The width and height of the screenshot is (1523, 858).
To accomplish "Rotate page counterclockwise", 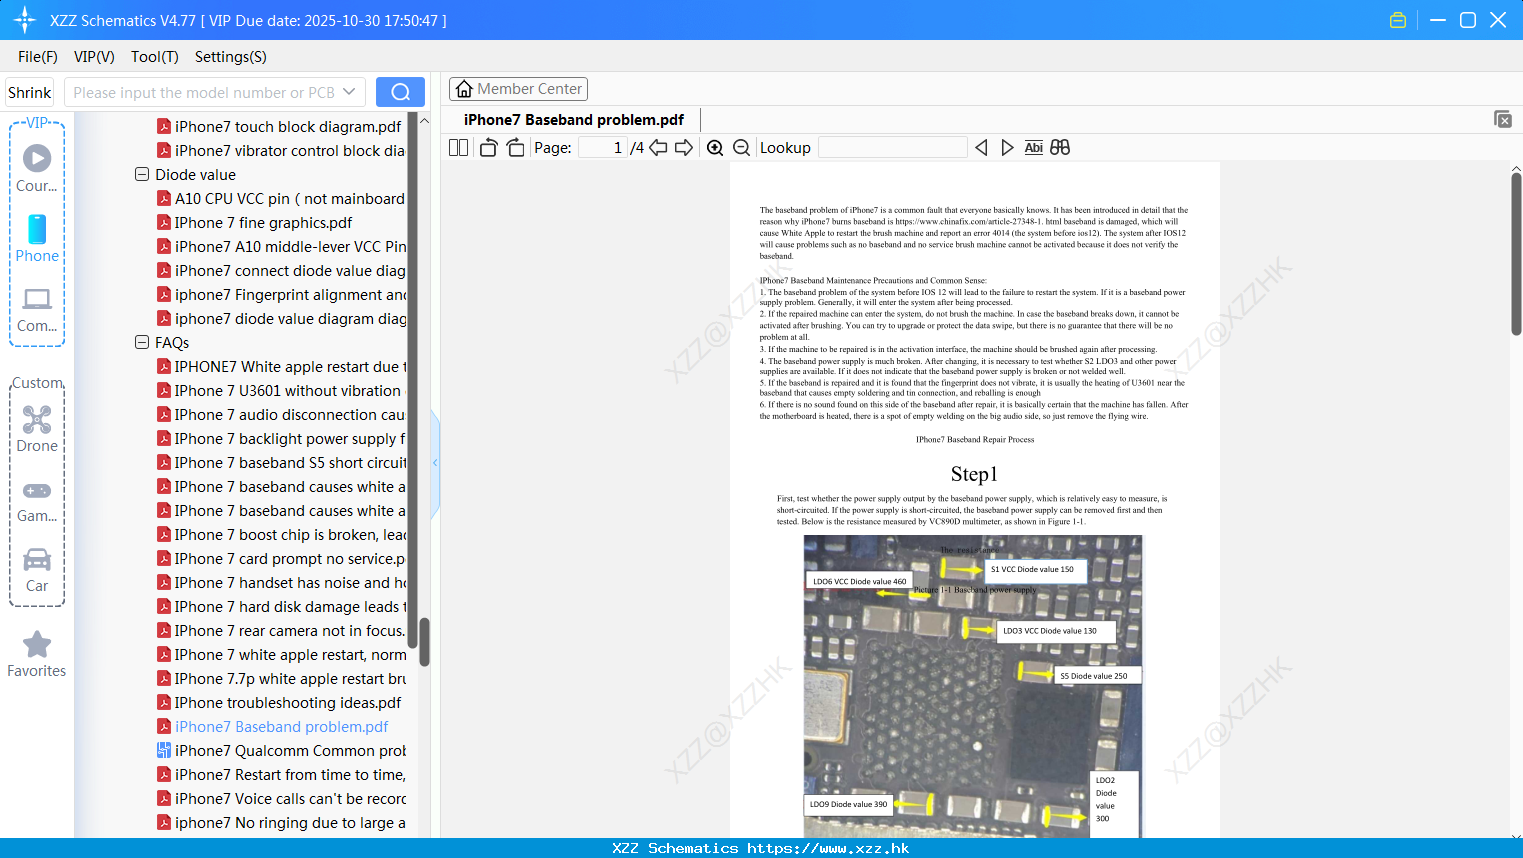I will pyautogui.click(x=489, y=147).
